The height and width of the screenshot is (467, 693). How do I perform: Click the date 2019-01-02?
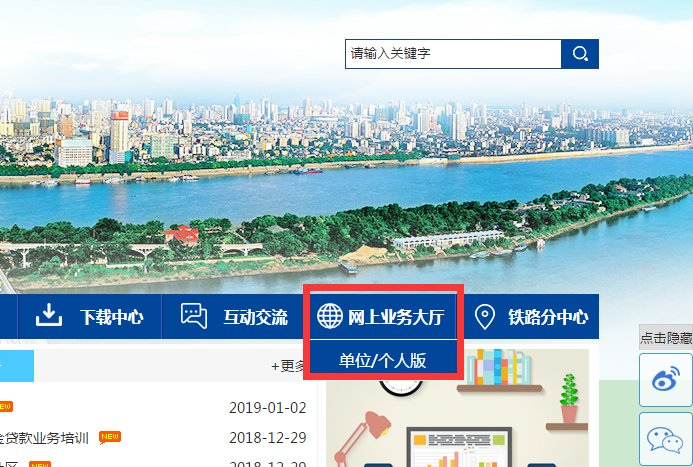tap(268, 407)
